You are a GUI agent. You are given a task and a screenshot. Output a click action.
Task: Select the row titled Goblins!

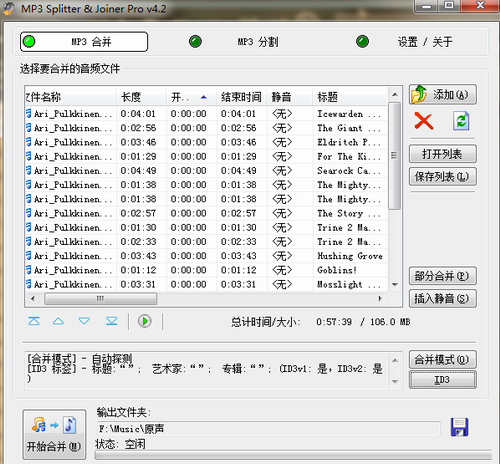click(206, 270)
